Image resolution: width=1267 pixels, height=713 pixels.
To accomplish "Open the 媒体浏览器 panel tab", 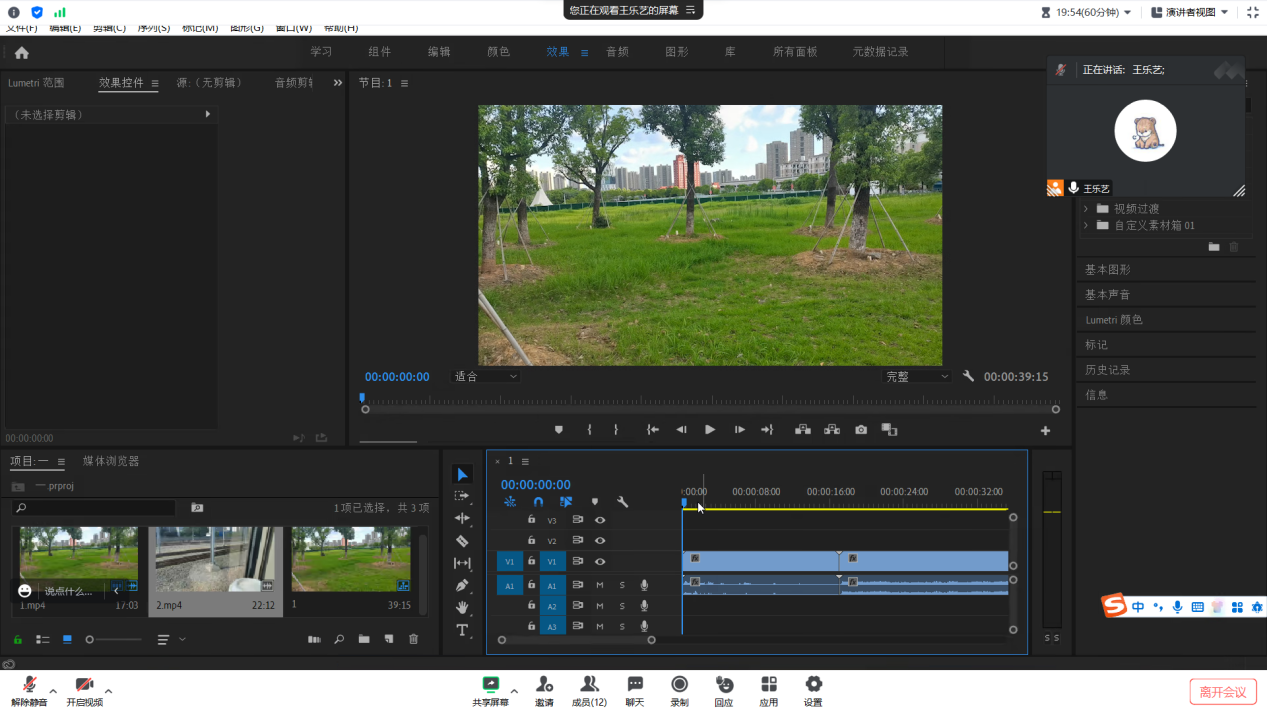I will tap(111, 461).
